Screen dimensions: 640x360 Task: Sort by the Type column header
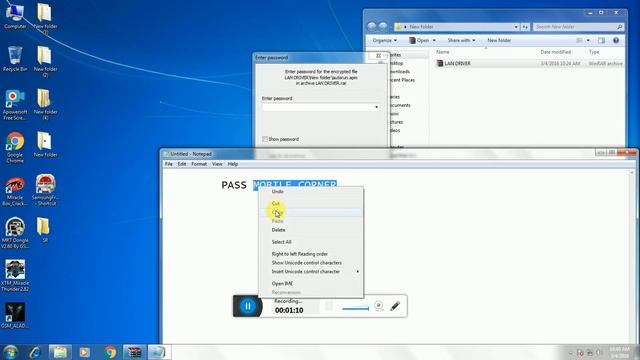pyautogui.click(x=594, y=52)
